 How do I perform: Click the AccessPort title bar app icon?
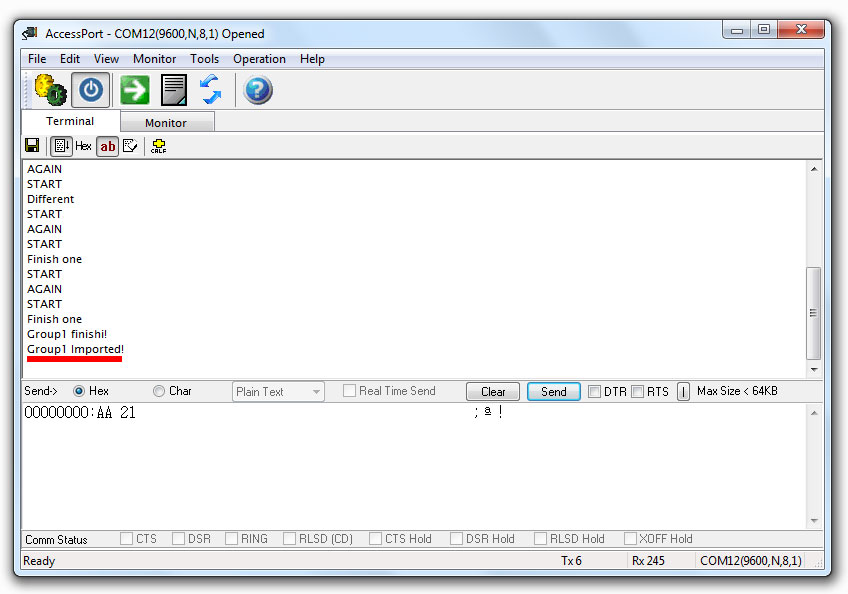[x=30, y=34]
